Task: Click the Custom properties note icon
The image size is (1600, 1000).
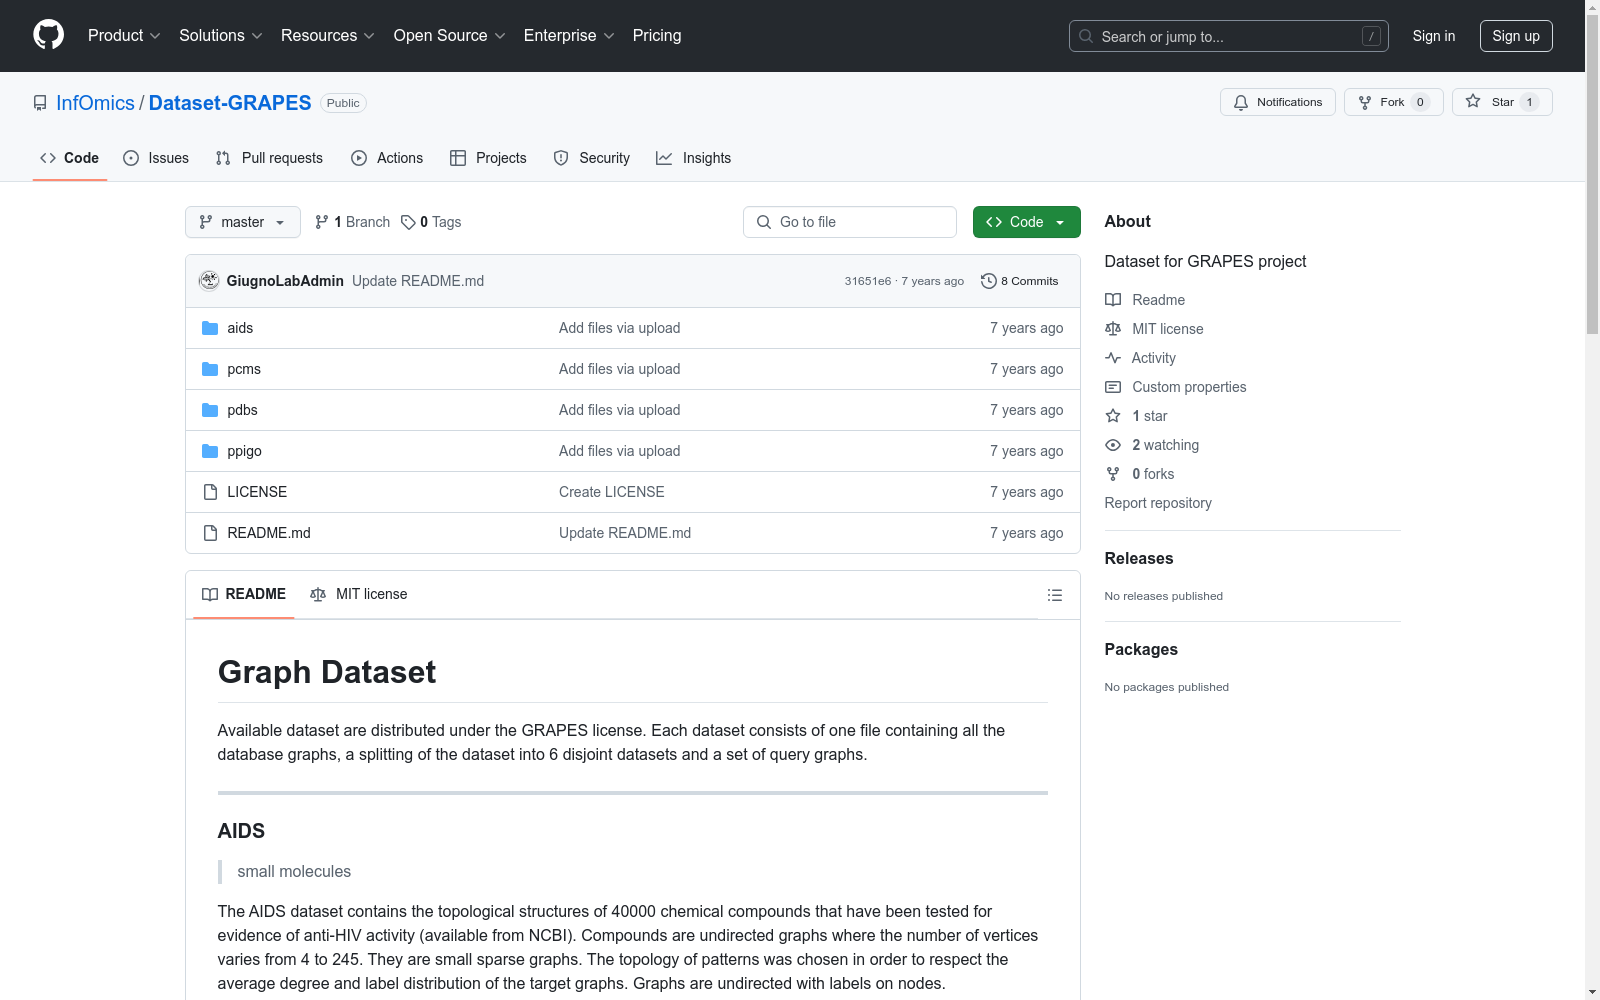Action: tap(1113, 387)
